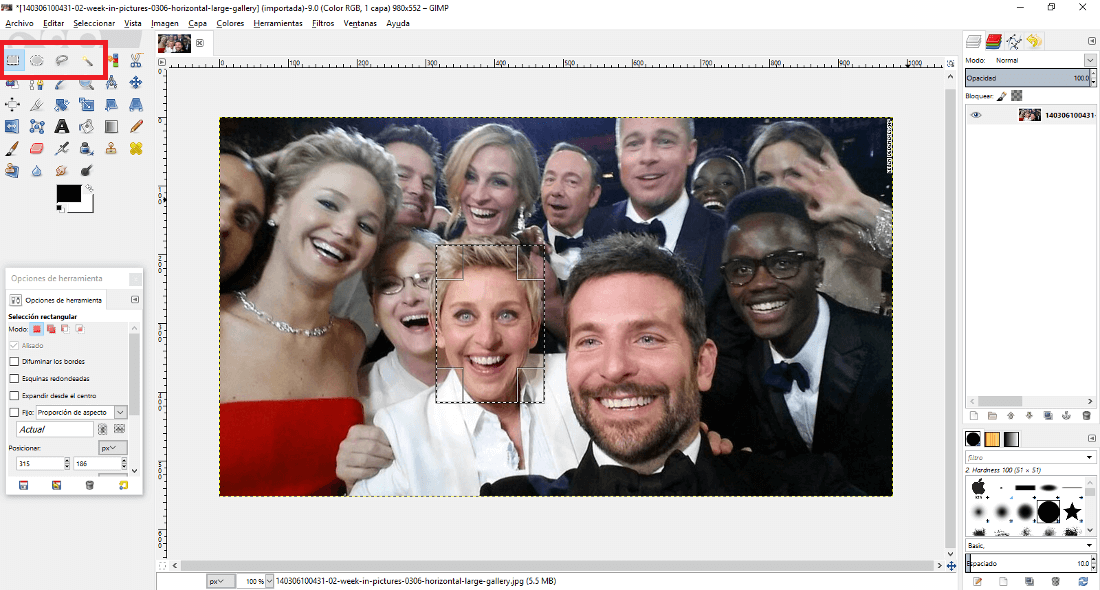Toggle lock pixels brush icon

[x=1002, y=96]
